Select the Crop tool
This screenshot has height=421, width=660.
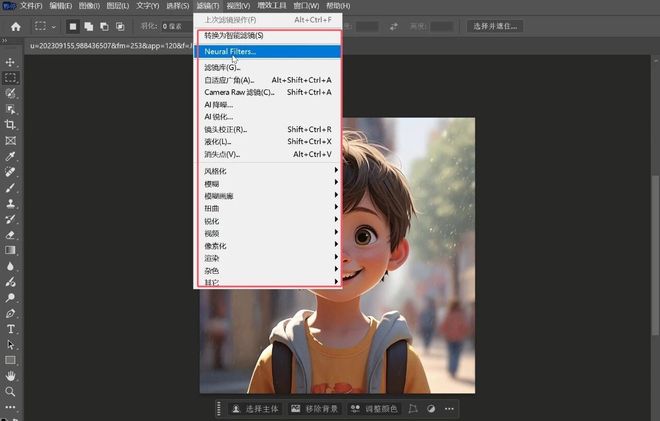click(10, 125)
